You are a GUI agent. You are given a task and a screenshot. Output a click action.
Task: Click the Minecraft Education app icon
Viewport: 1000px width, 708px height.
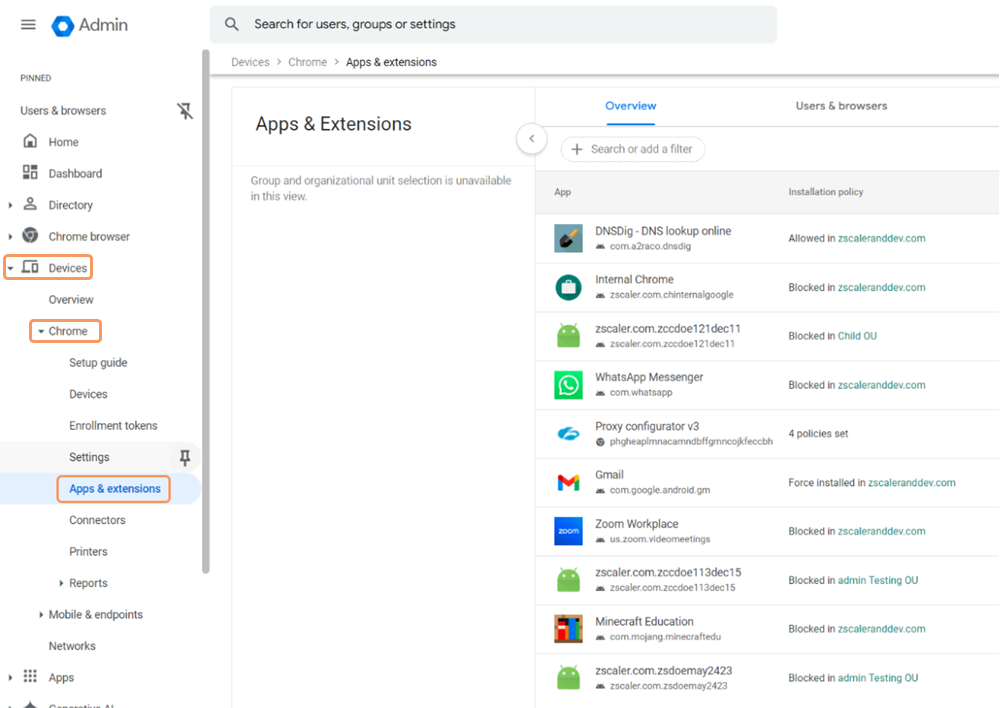pos(568,629)
